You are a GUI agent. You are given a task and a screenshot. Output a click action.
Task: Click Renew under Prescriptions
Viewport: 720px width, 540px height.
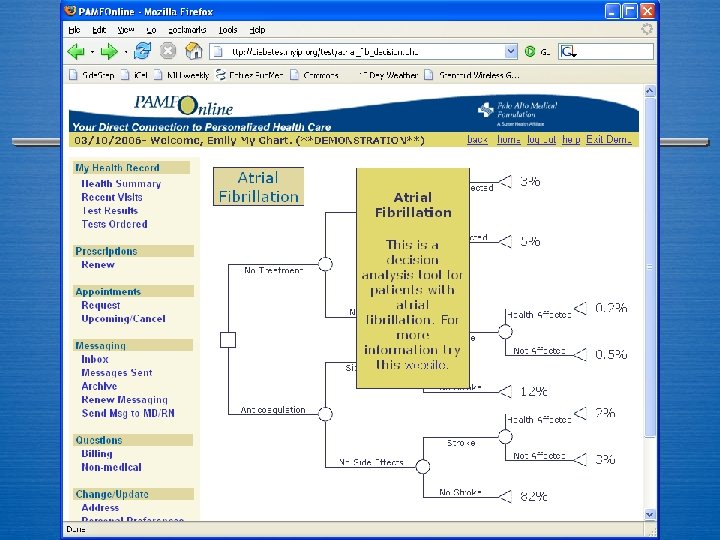pos(98,264)
